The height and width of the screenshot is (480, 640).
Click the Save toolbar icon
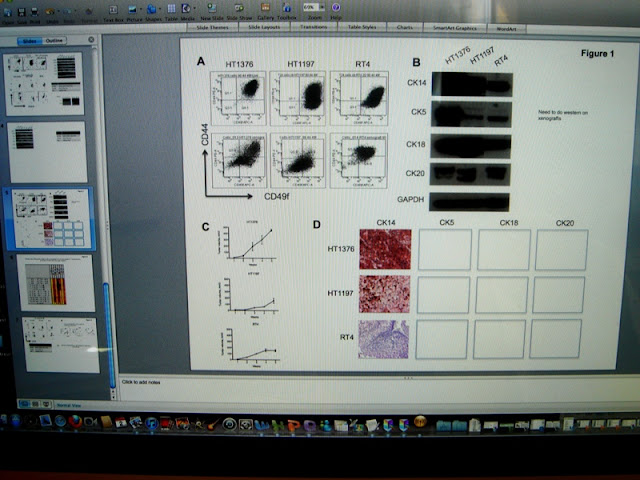pyautogui.click(x=21, y=12)
